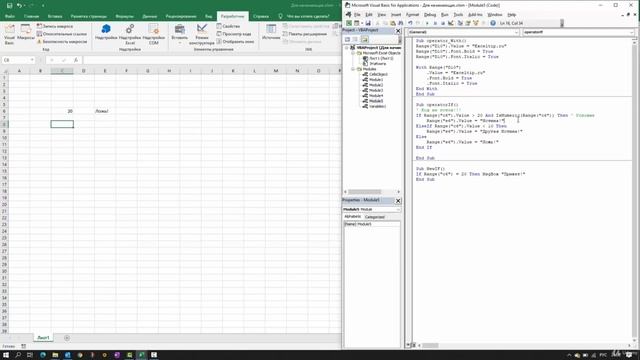This screenshot has height=360, width=640.
Task: Switch to the Данные ribbon tab
Action: point(150,16)
